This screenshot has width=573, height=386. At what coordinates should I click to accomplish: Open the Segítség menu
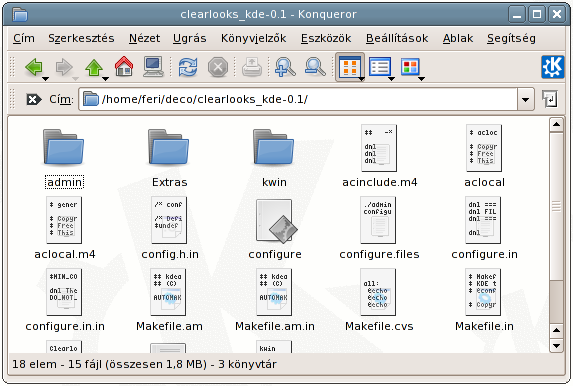point(511,38)
